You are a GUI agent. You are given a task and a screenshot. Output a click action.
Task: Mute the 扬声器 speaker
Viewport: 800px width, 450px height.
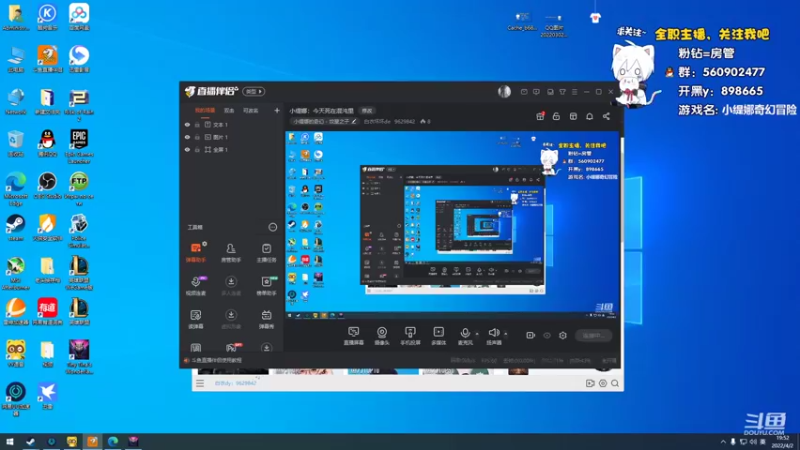(493, 336)
